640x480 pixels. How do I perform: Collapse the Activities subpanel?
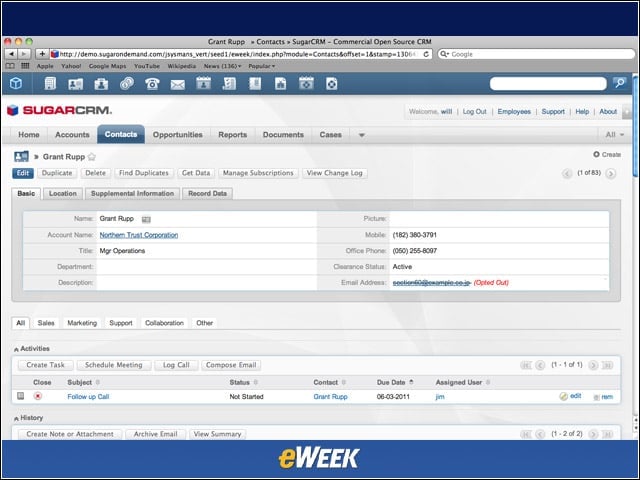click(16, 349)
